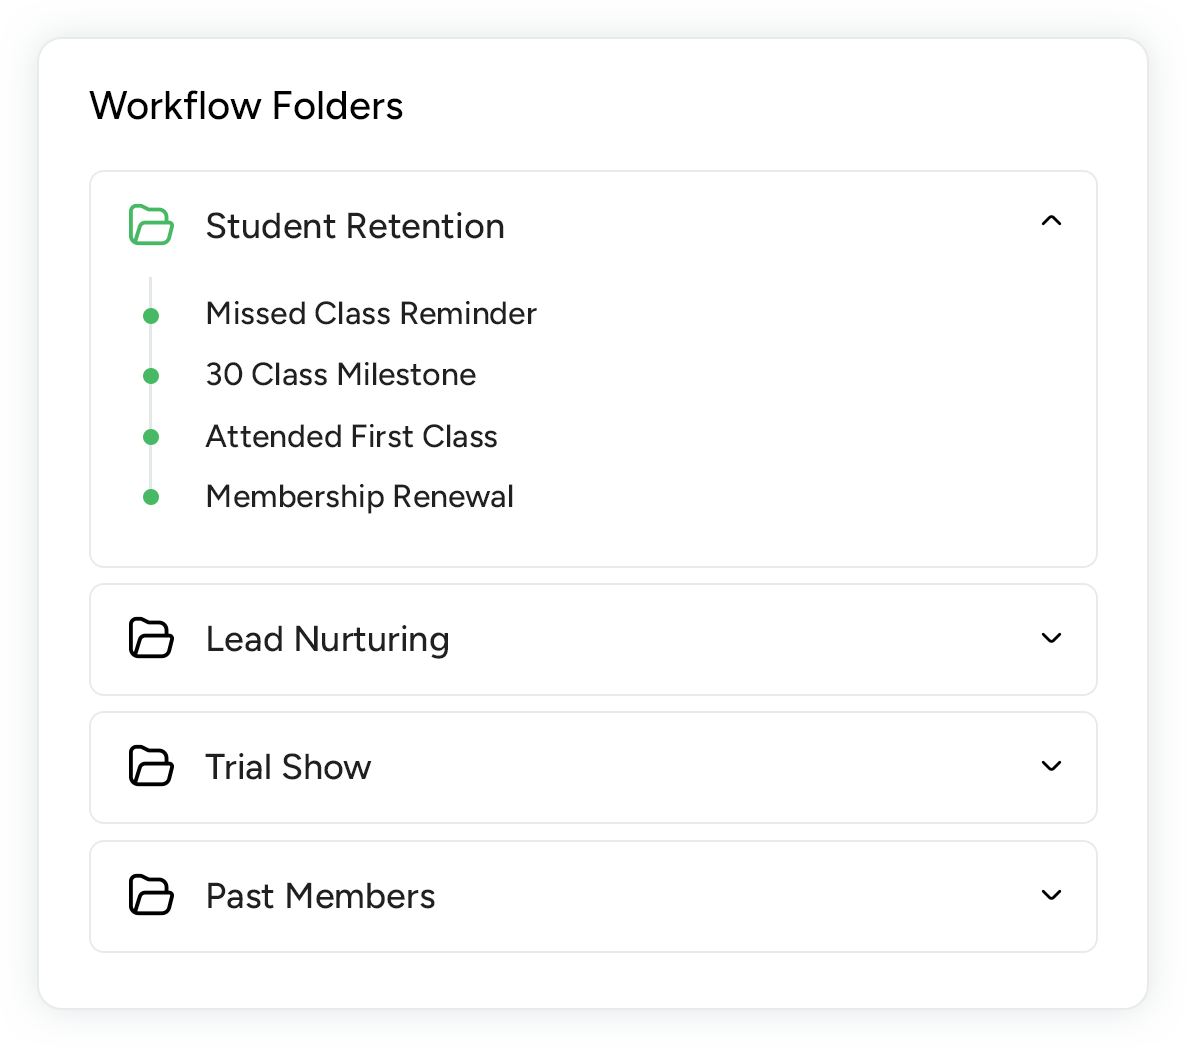Open the Missed Class Reminder workflow
The image size is (1186, 1047).
coord(371,314)
